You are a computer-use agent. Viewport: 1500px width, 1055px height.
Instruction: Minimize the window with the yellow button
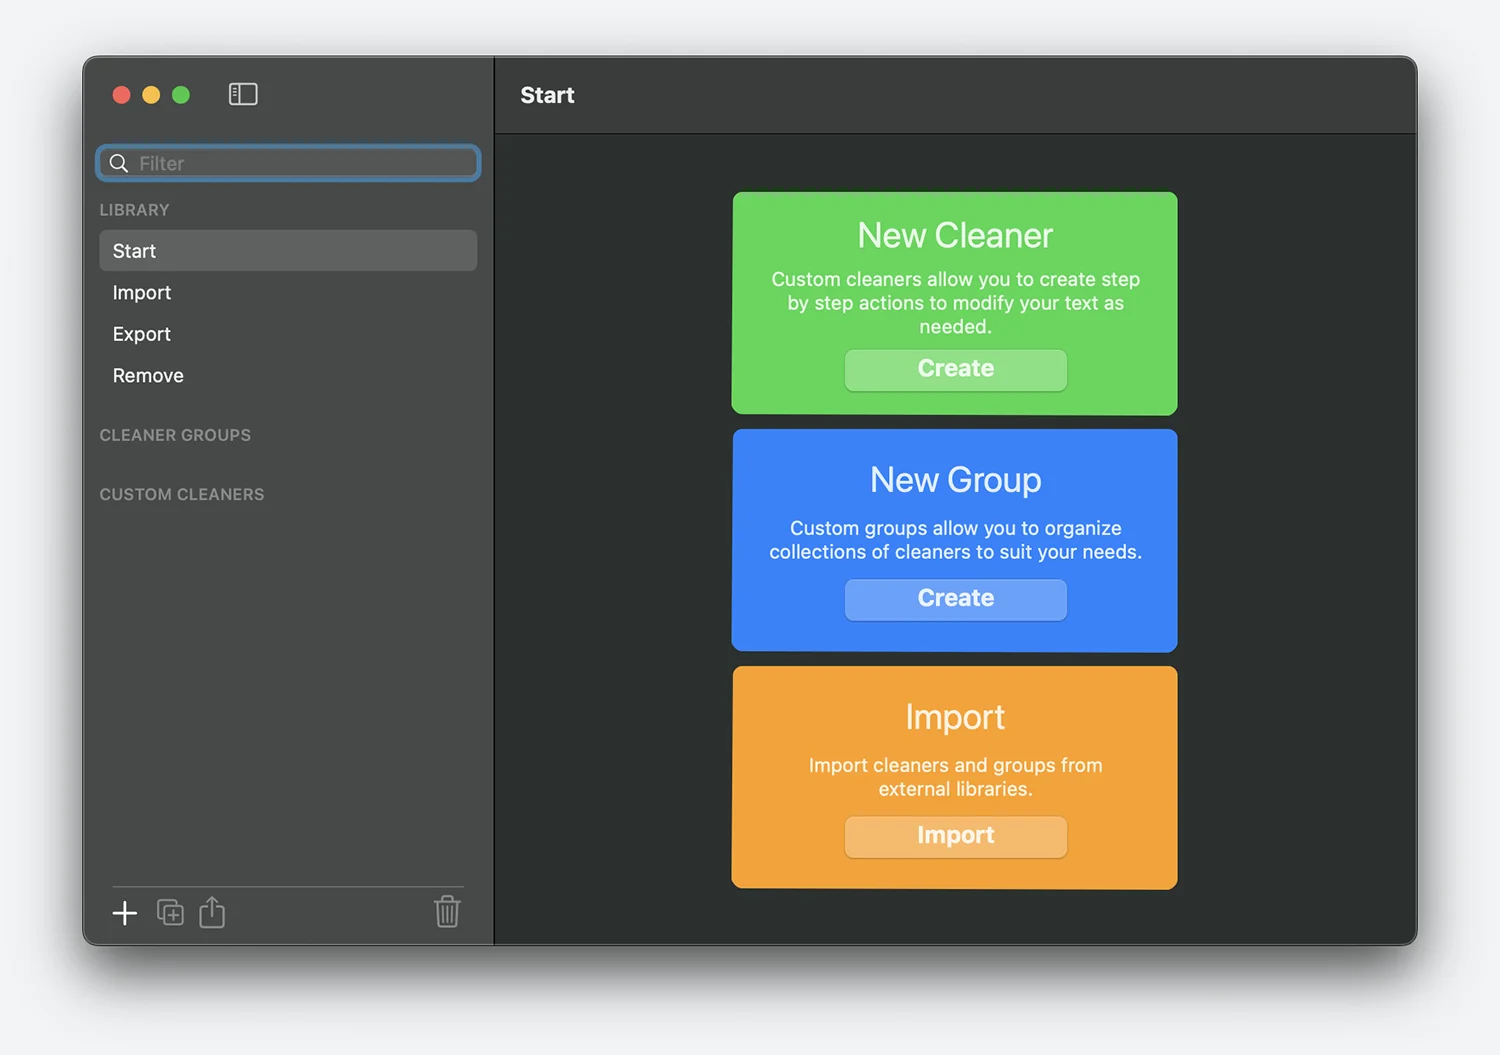click(x=151, y=95)
